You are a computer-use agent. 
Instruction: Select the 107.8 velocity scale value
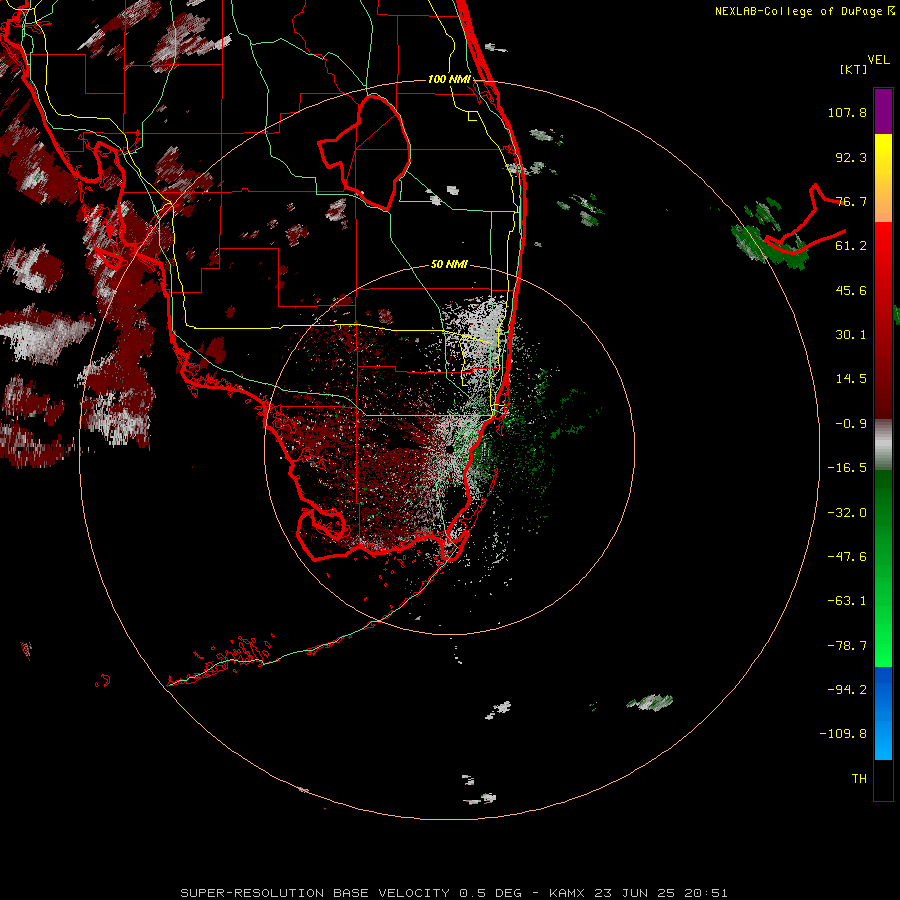click(x=847, y=112)
